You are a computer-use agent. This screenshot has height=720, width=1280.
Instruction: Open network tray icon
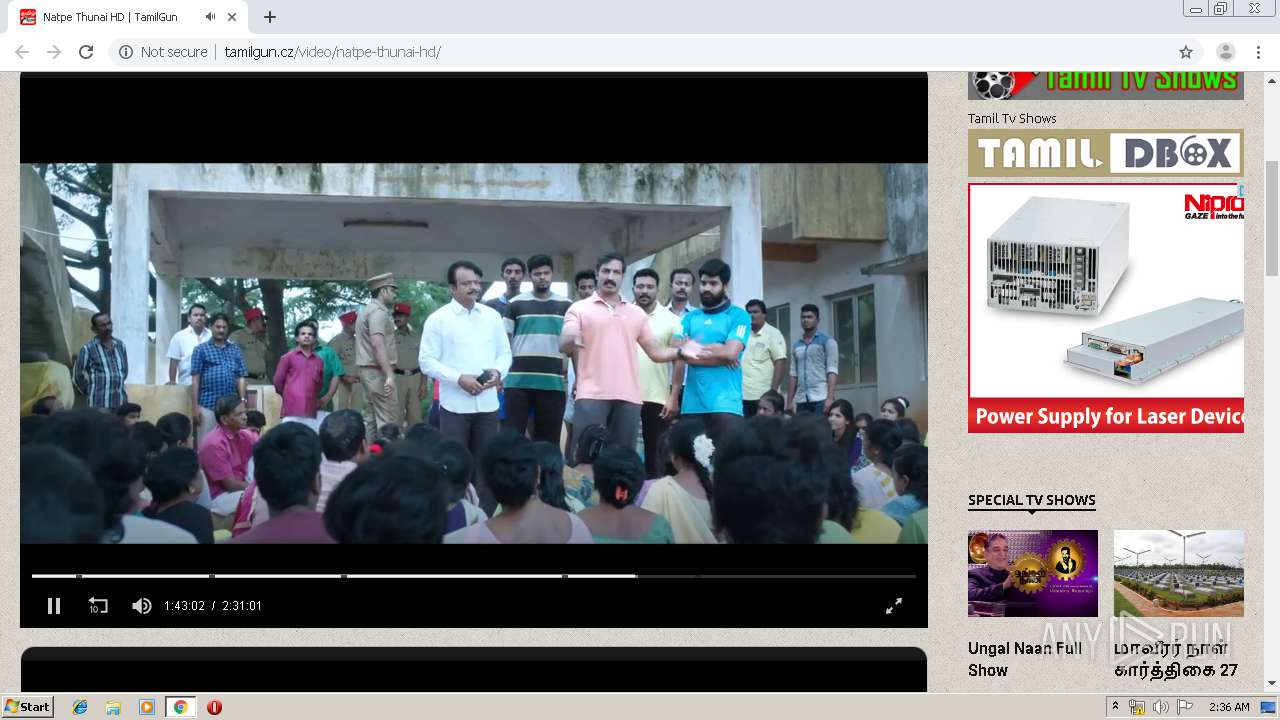(1137, 707)
